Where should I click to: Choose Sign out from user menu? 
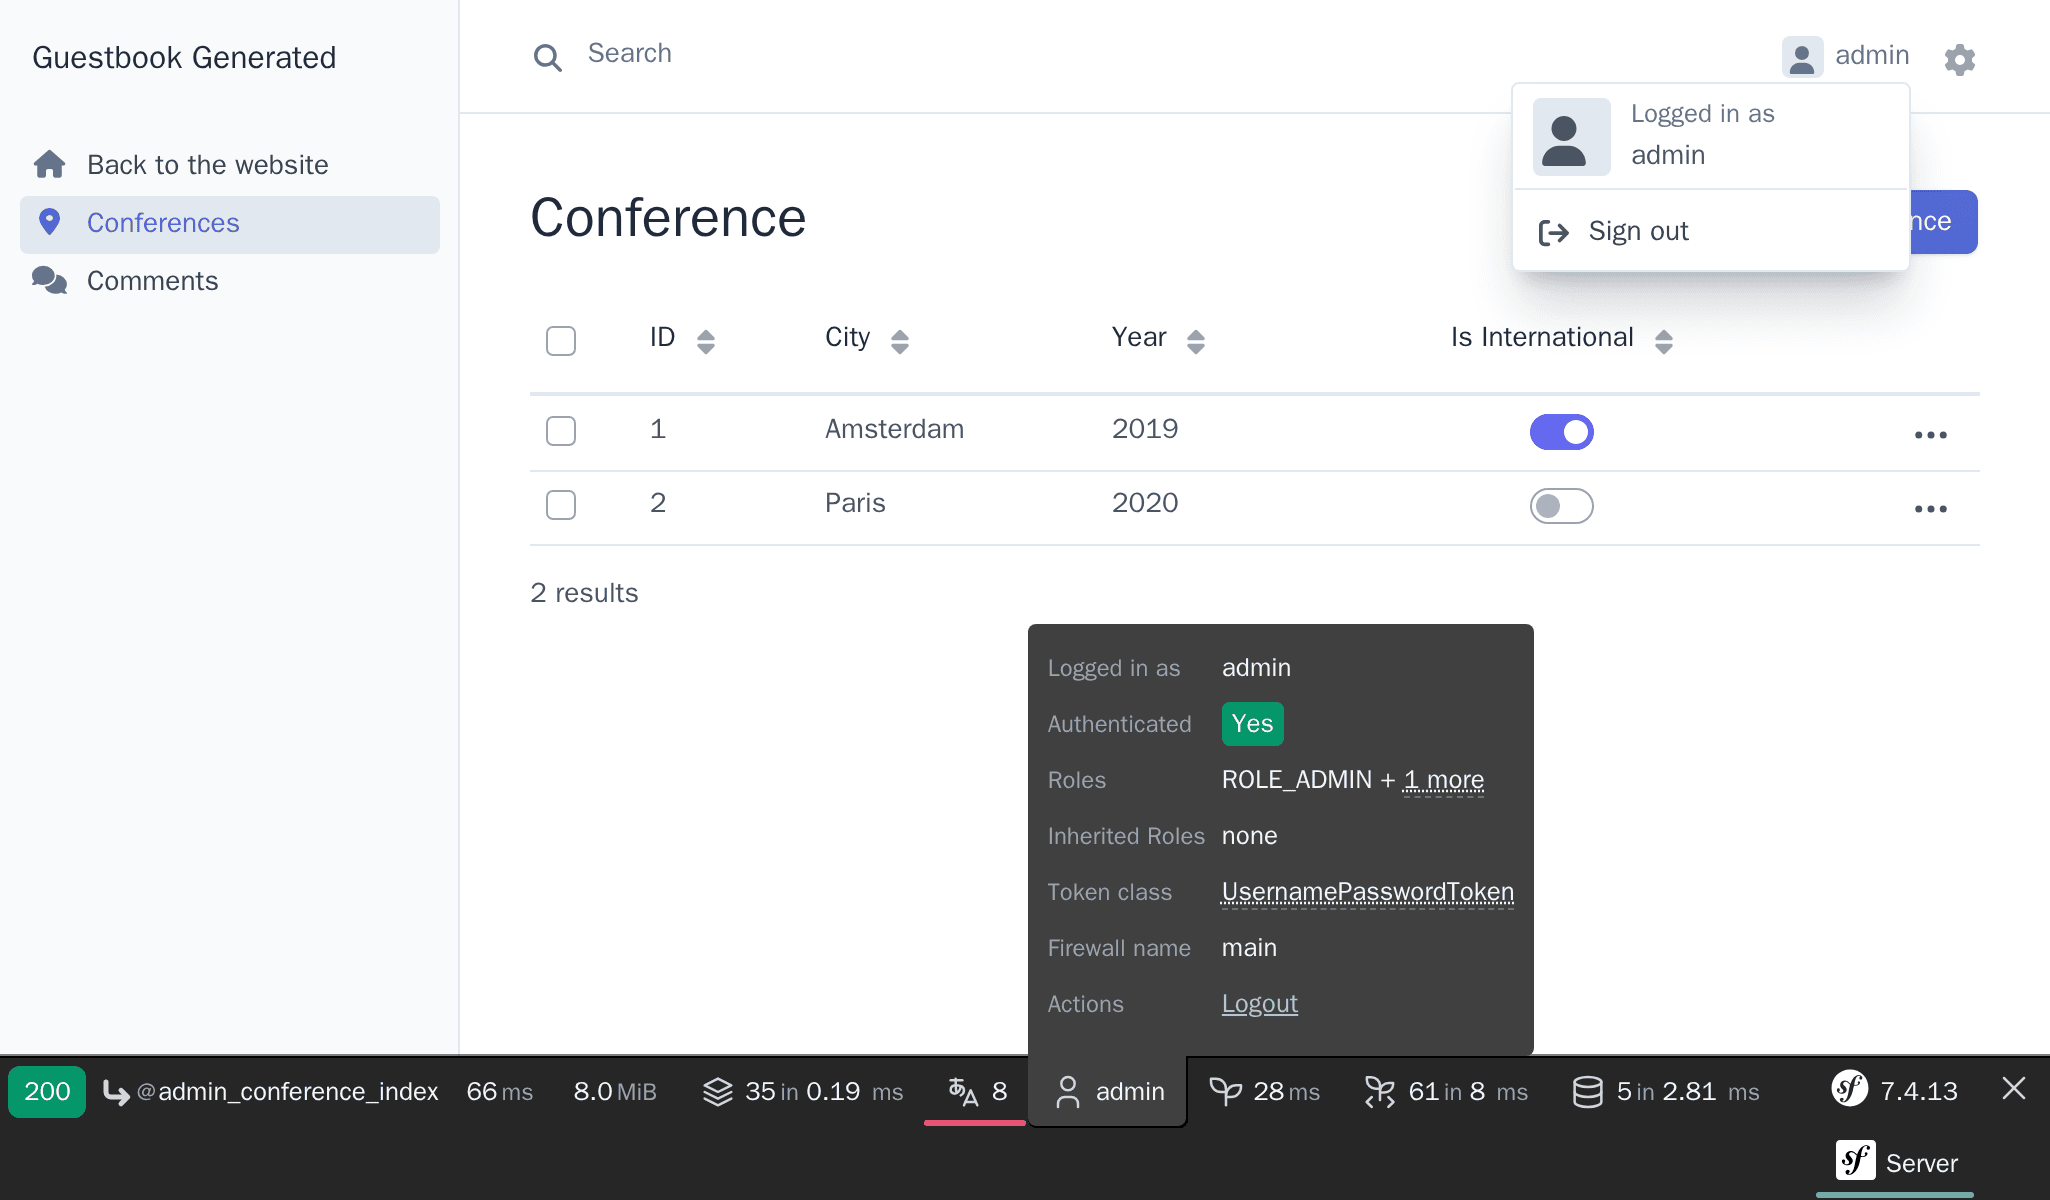[x=1711, y=231]
